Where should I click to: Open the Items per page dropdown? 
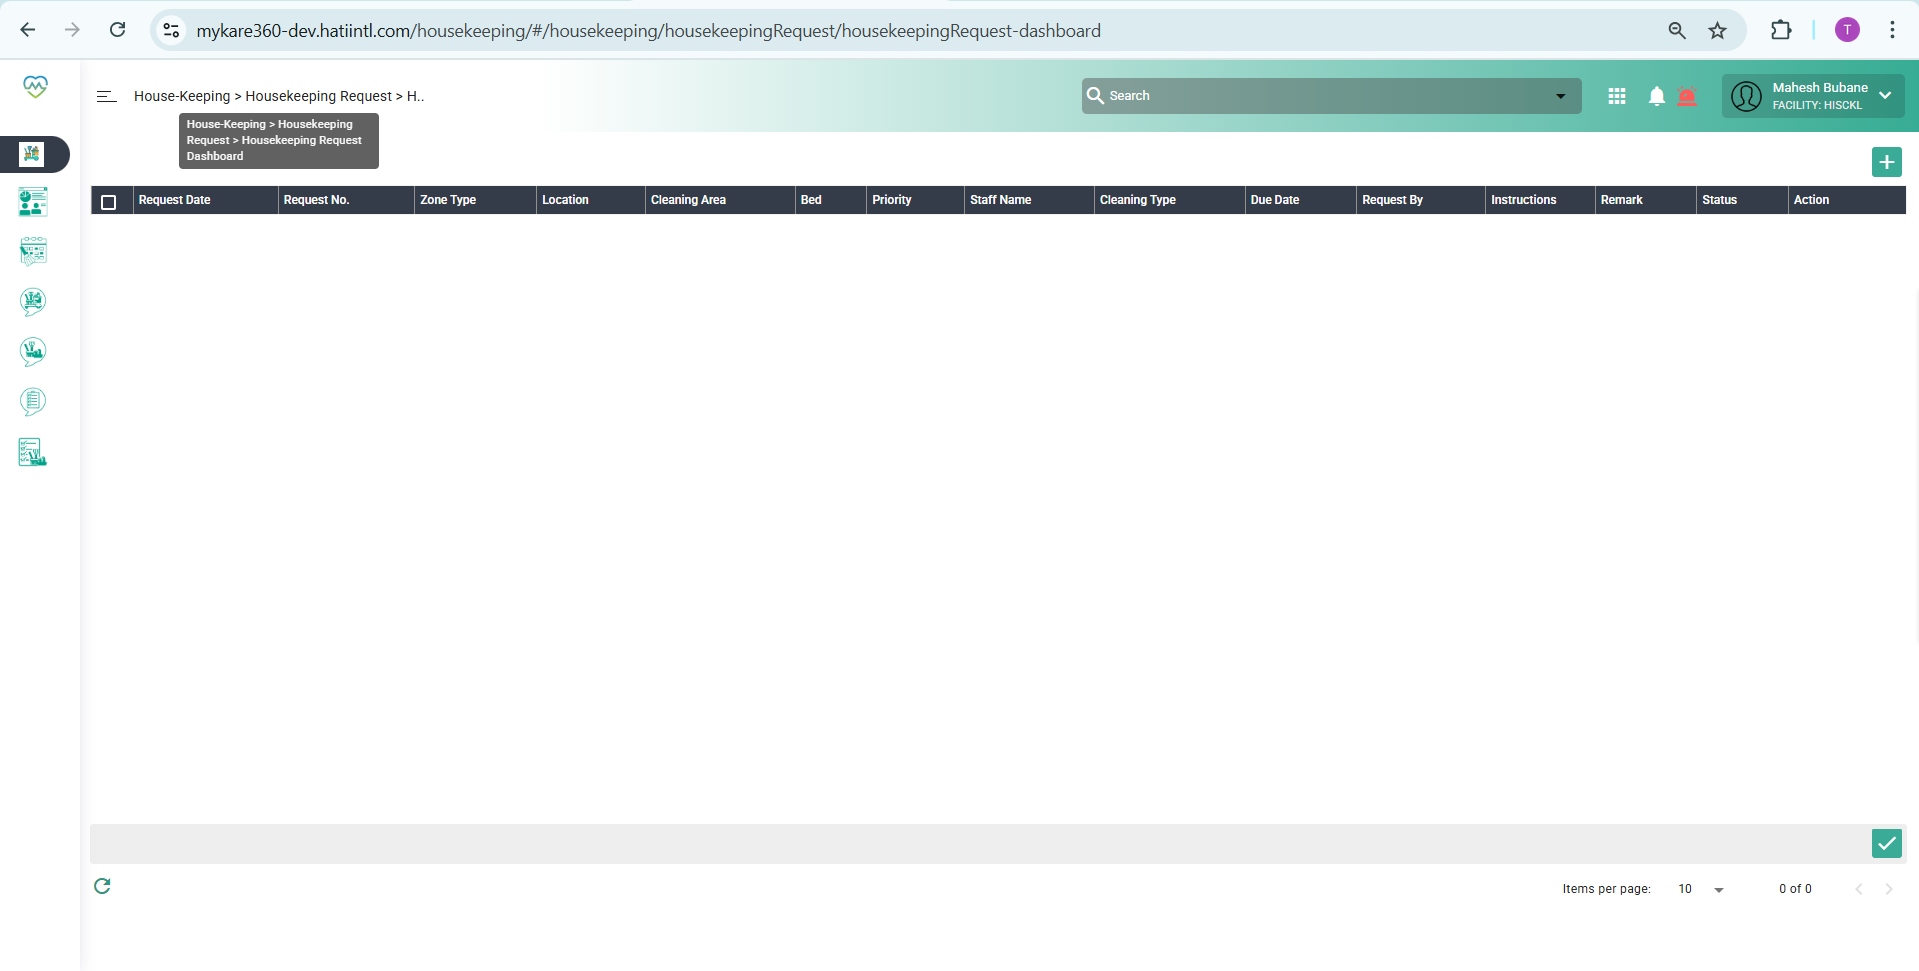pos(1701,889)
